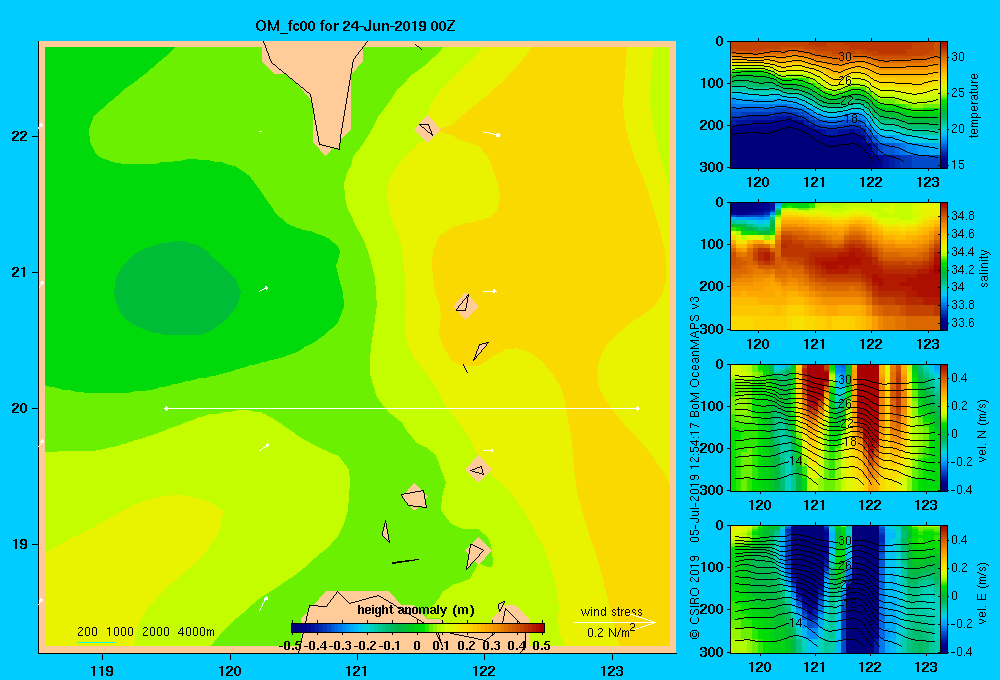
Task: Click the -0.5 tick on height anomaly scale
Action: [x=290, y=646]
